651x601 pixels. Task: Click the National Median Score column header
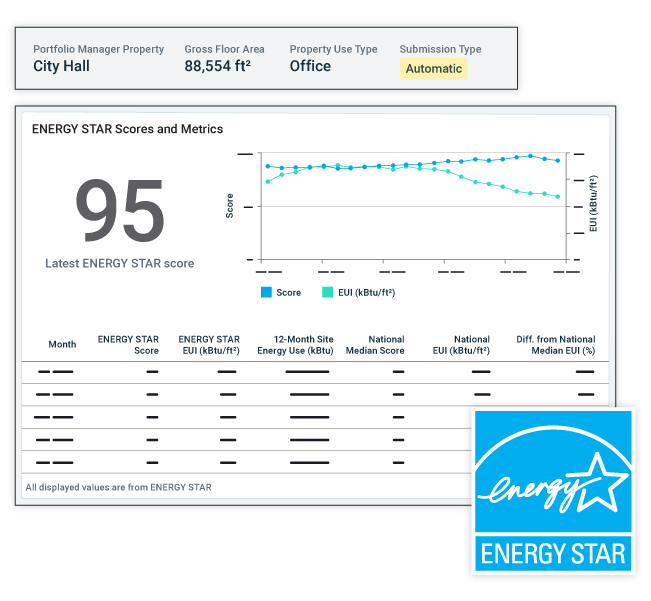pyautogui.click(x=375, y=345)
